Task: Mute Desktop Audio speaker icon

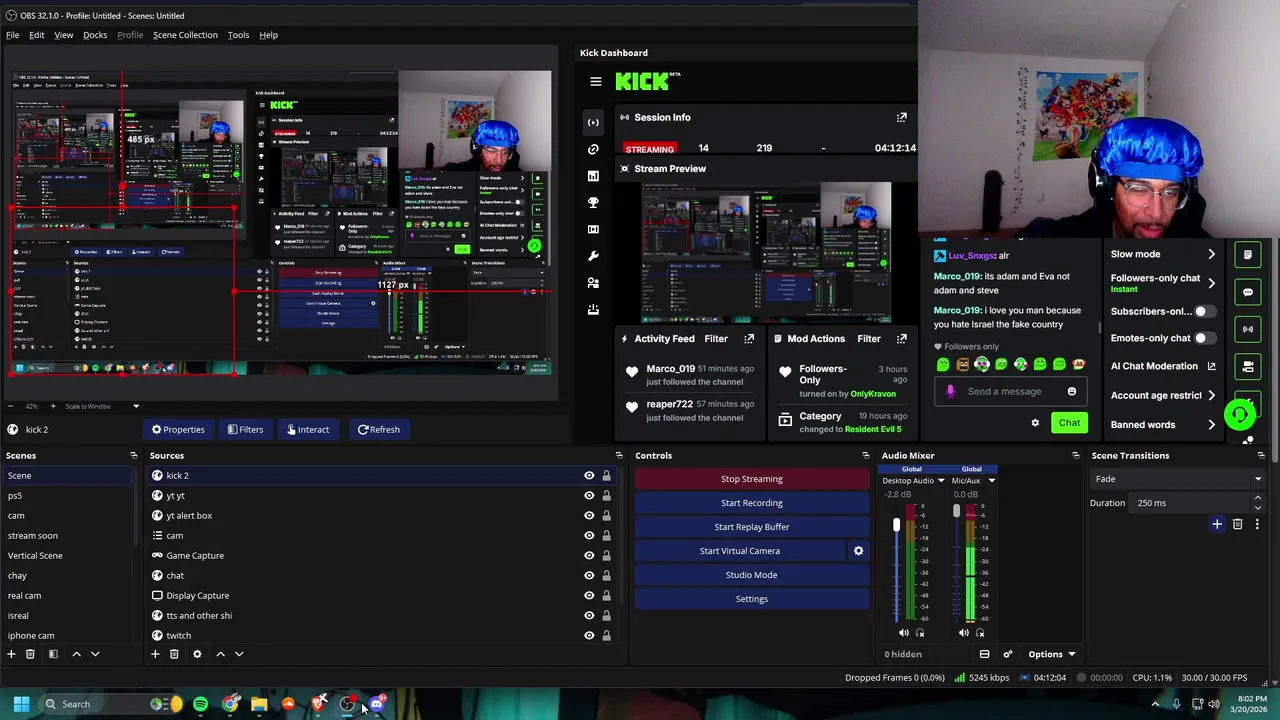Action: point(904,633)
